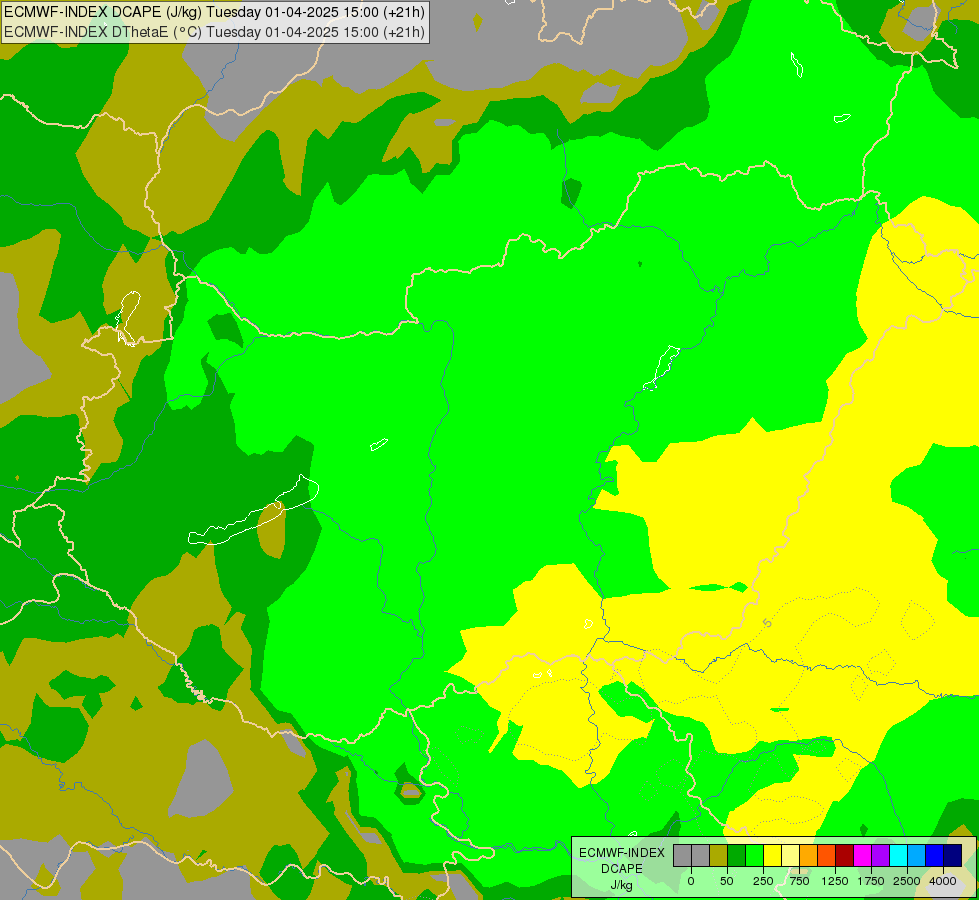
Task: Click the legend ECMWF-INDEX label
Action: click(622, 853)
